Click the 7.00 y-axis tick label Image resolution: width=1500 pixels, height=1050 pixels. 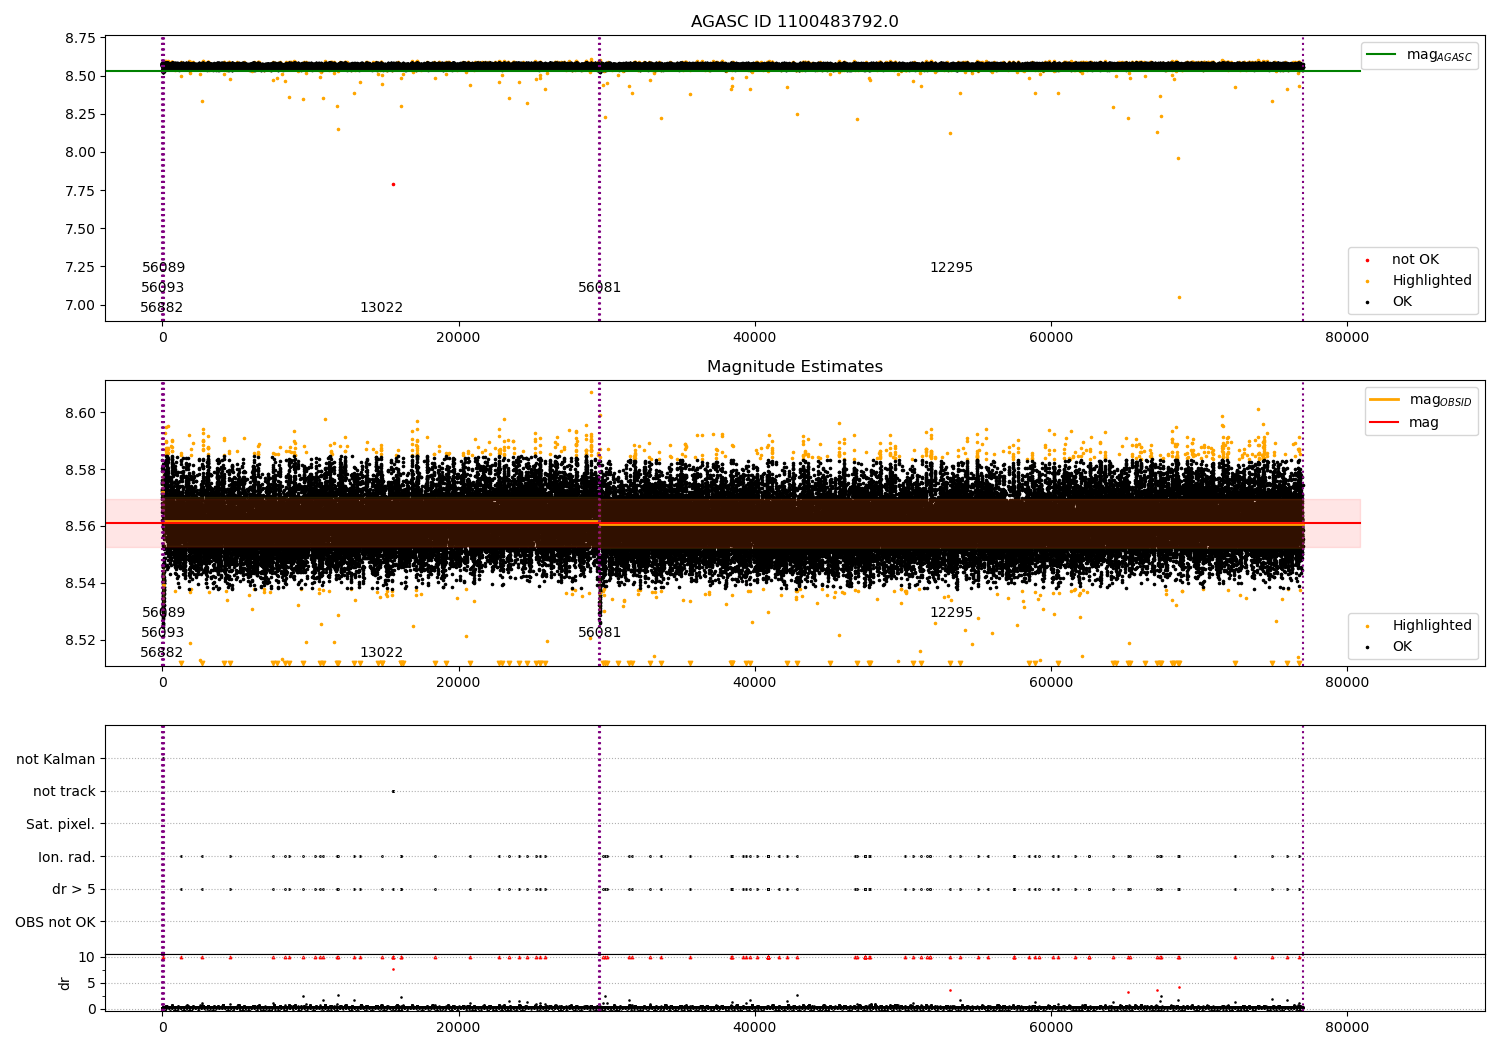(80, 305)
